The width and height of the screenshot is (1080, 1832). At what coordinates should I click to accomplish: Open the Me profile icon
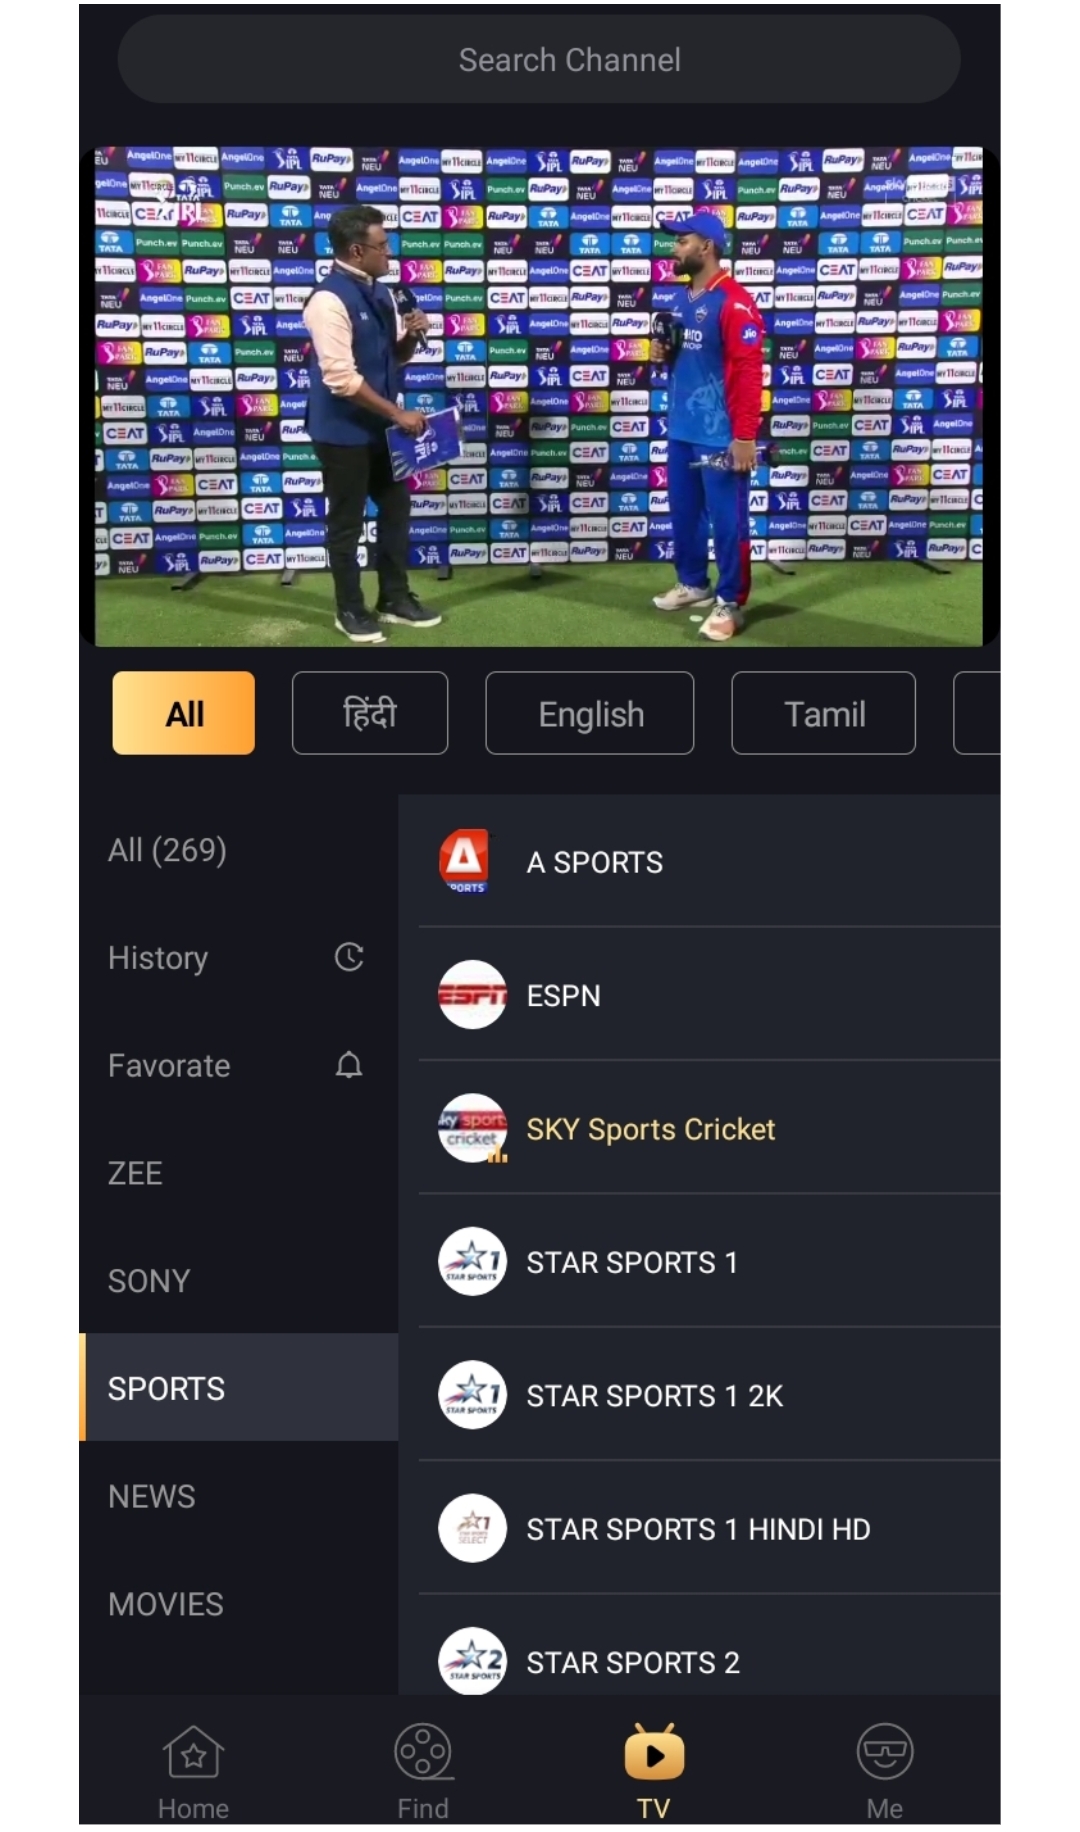click(884, 1754)
